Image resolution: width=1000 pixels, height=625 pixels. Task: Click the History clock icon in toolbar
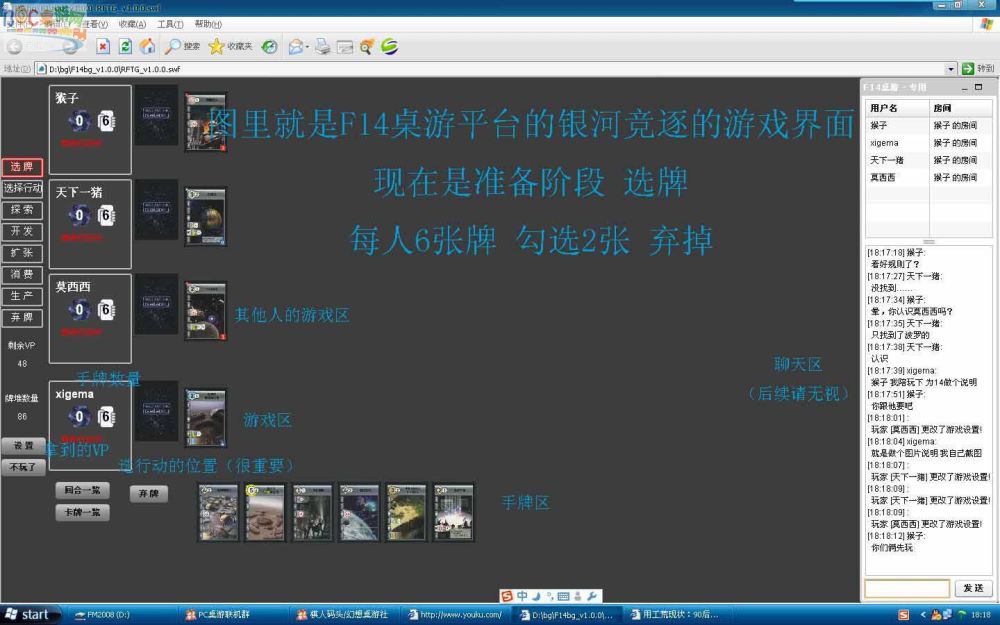(x=270, y=47)
